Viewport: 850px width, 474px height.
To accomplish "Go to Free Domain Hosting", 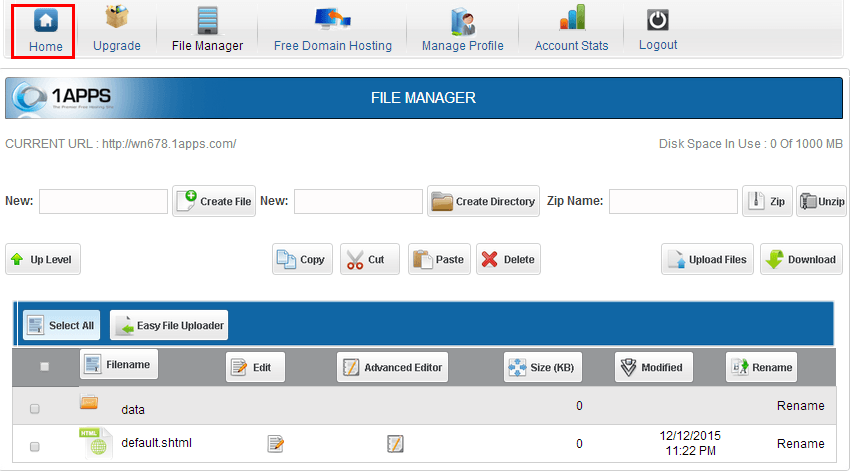I will (x=332, y=30).
